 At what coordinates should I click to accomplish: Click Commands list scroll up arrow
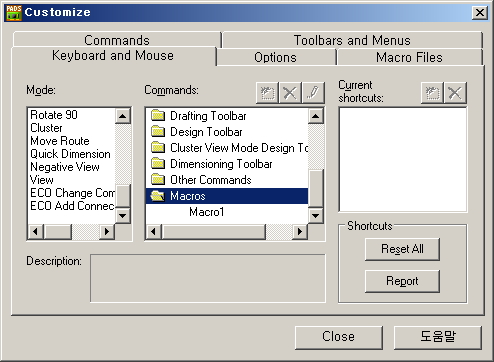pos(315,116)
